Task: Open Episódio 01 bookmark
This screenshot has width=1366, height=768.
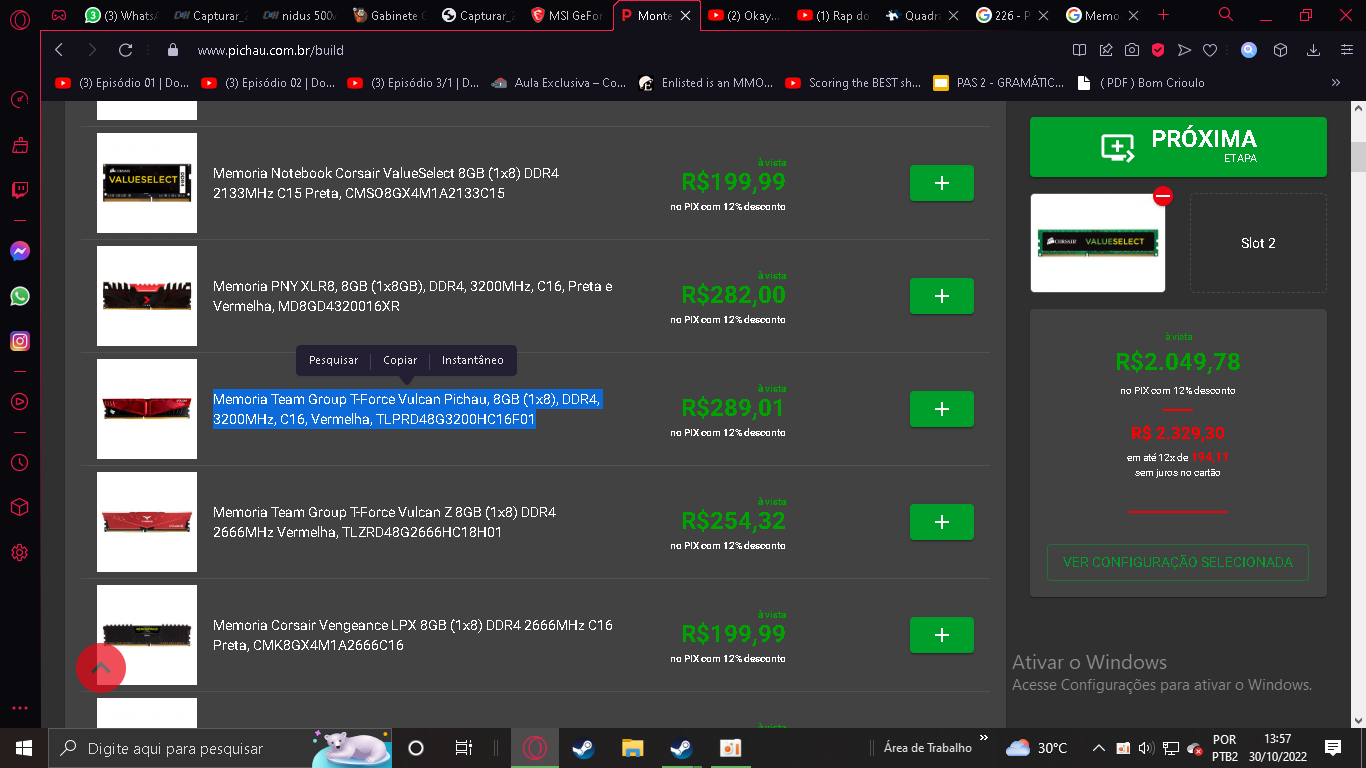Action: click(122, 83)
